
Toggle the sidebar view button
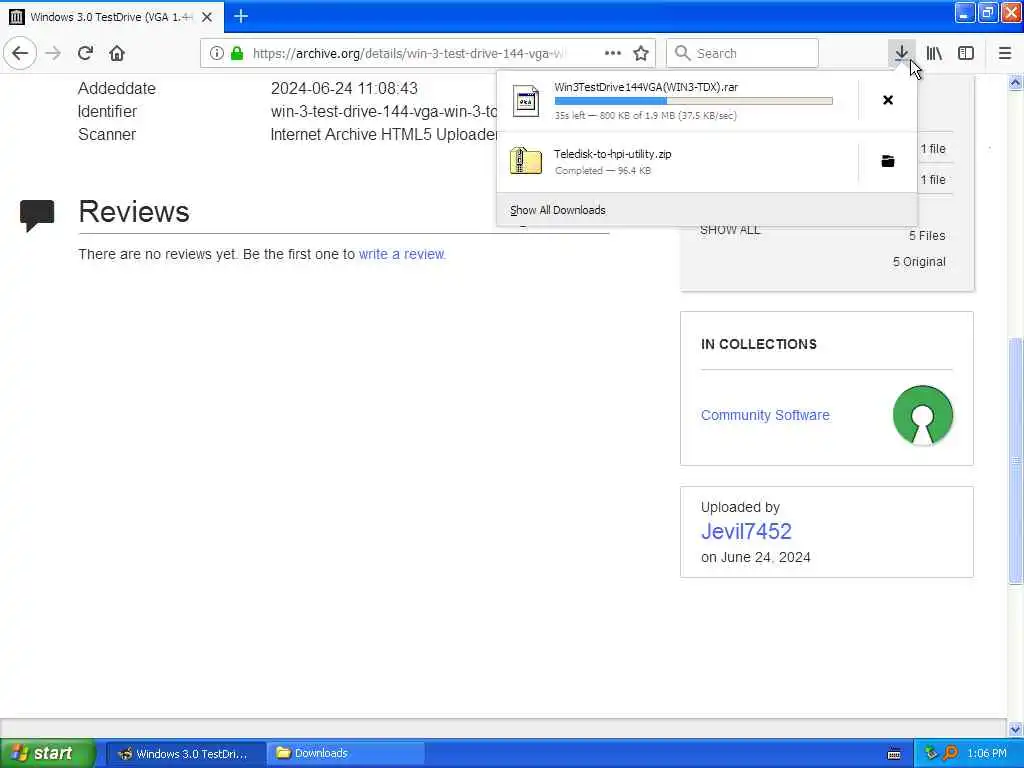coord(966,54)
